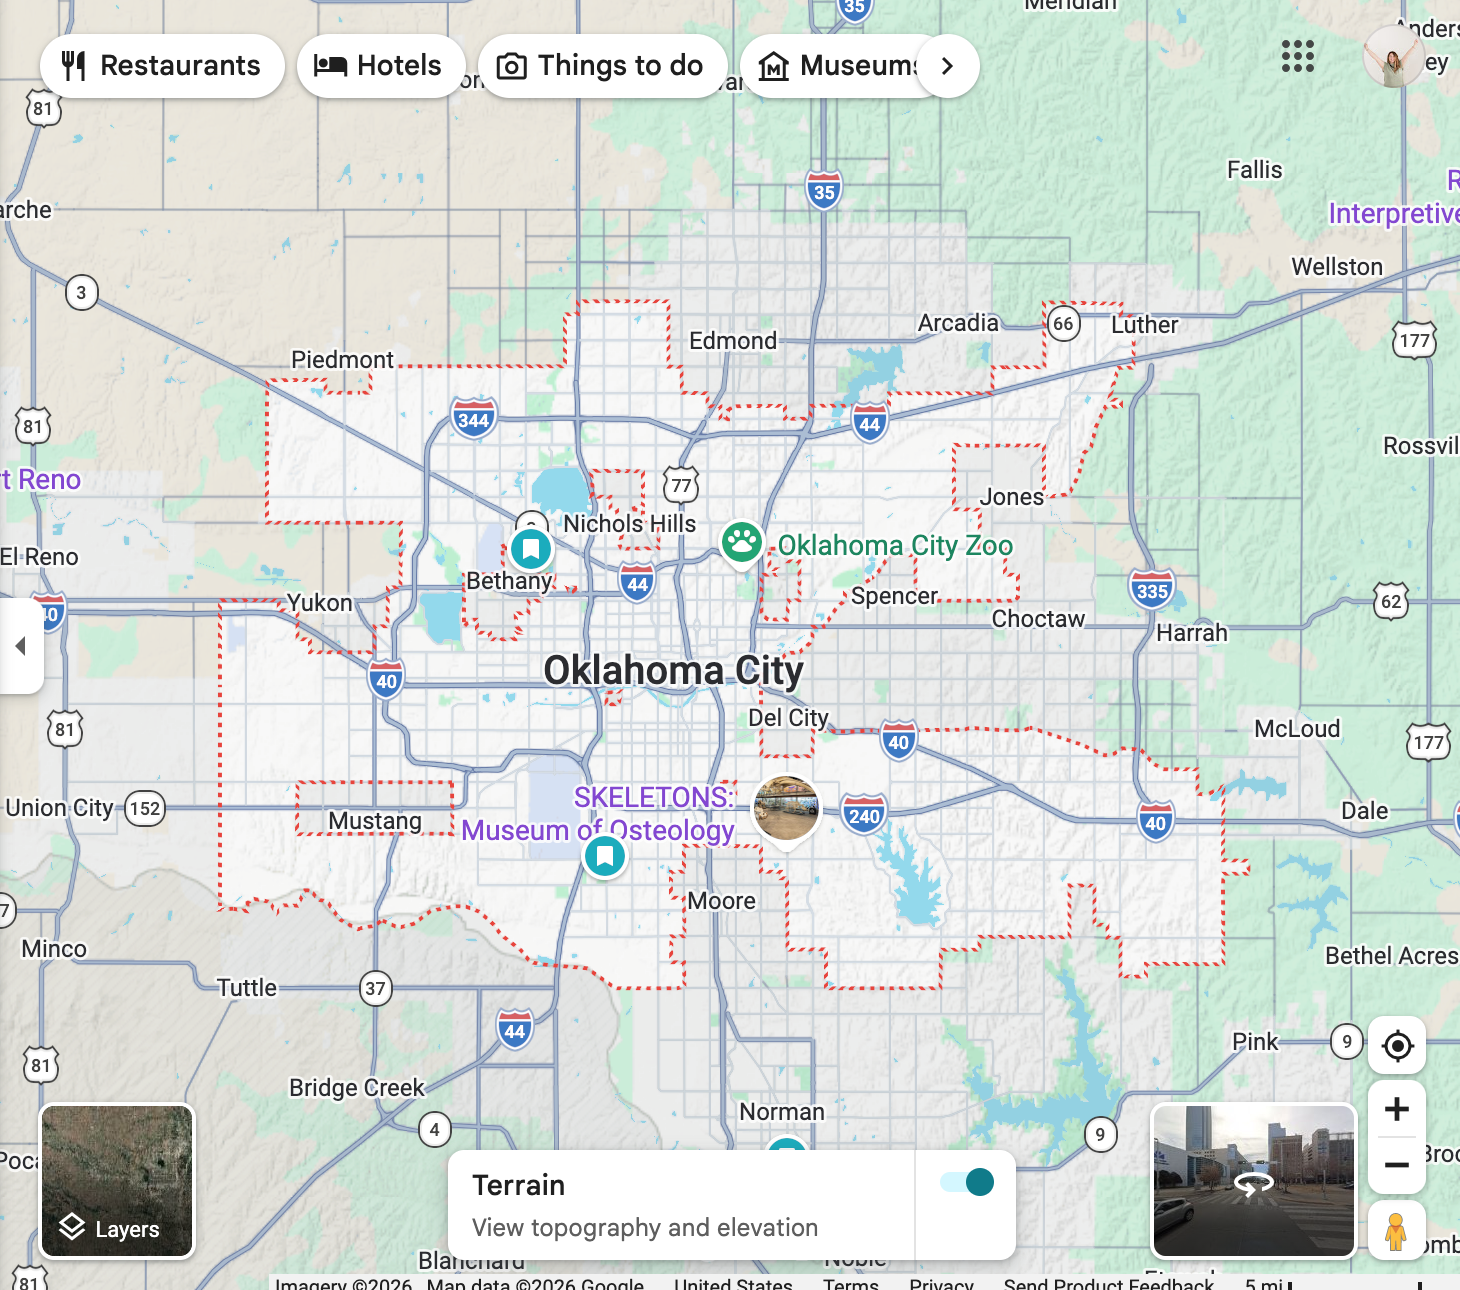Click the Oklahoma City Zoo label
1460x1290 pixels.
(x=895, y=546)
